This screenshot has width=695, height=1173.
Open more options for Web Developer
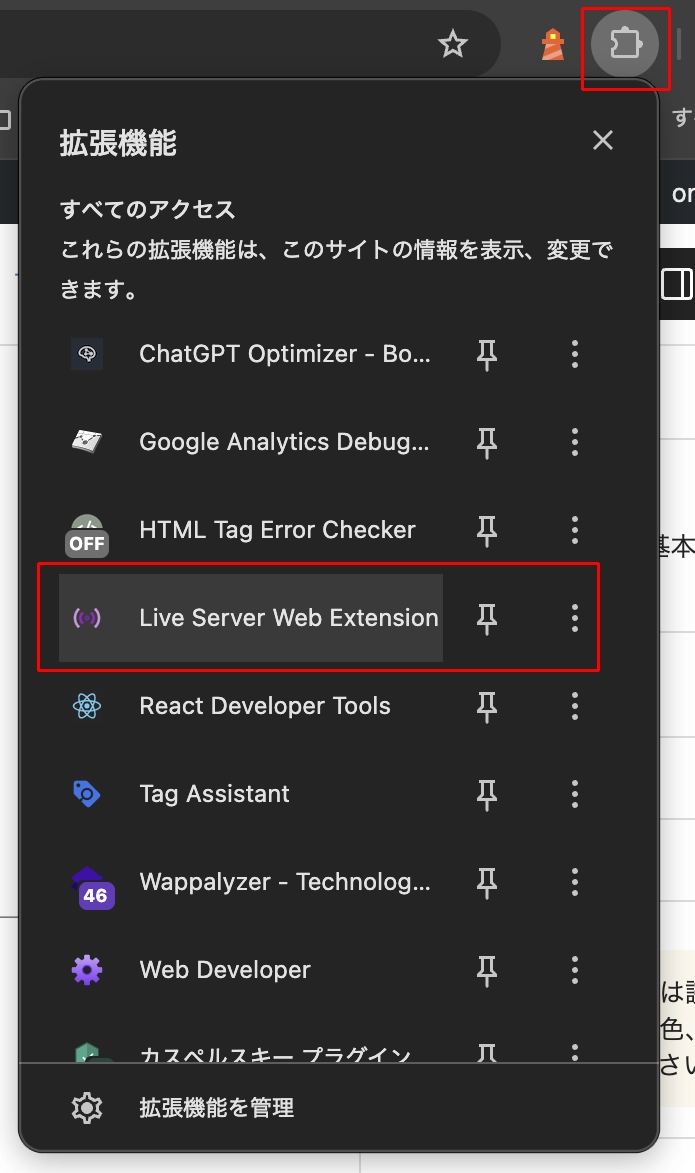click(574, 970)
